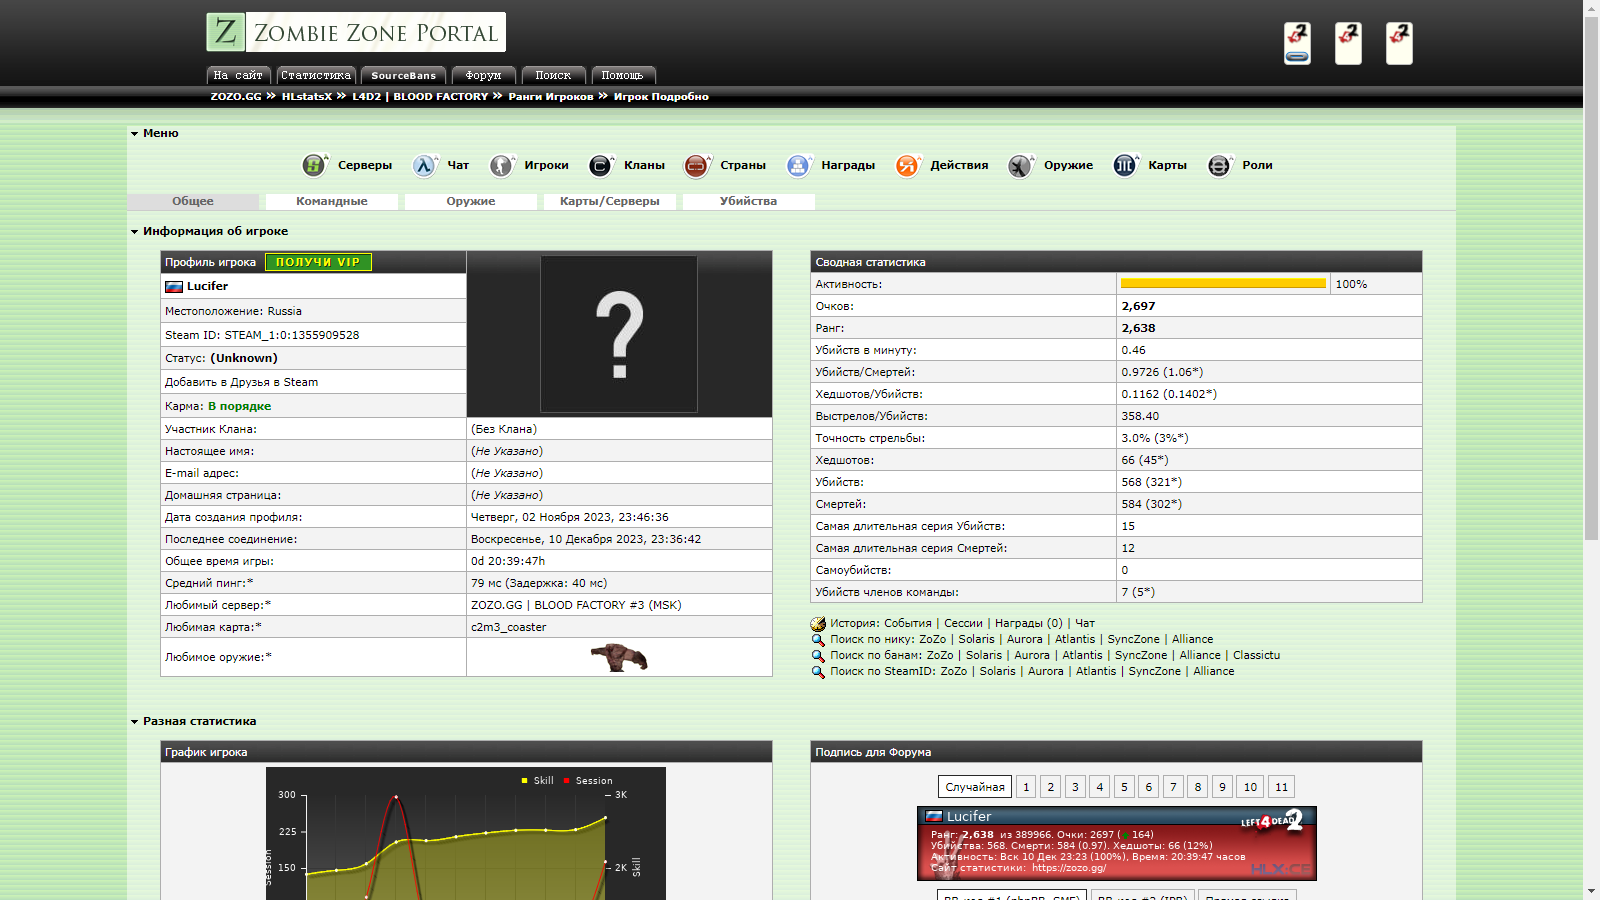Click the Действия icon in menu
This screenshot has height=900, width=1600.
(x=908, y=165)
